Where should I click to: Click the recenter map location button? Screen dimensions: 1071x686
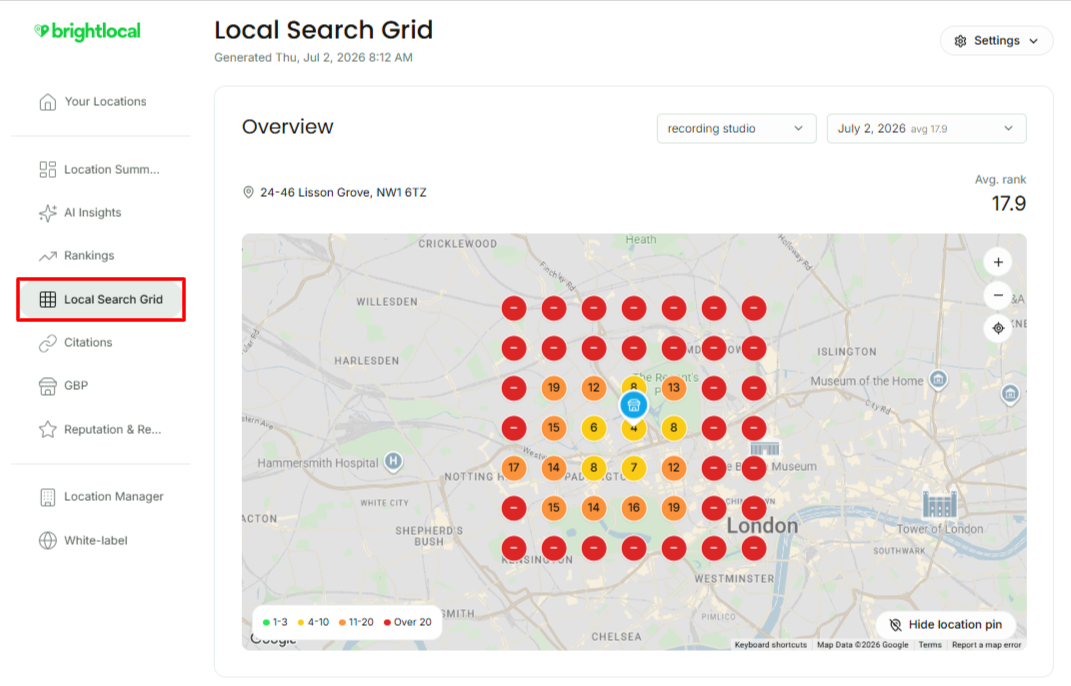click(x=998, y=328)
